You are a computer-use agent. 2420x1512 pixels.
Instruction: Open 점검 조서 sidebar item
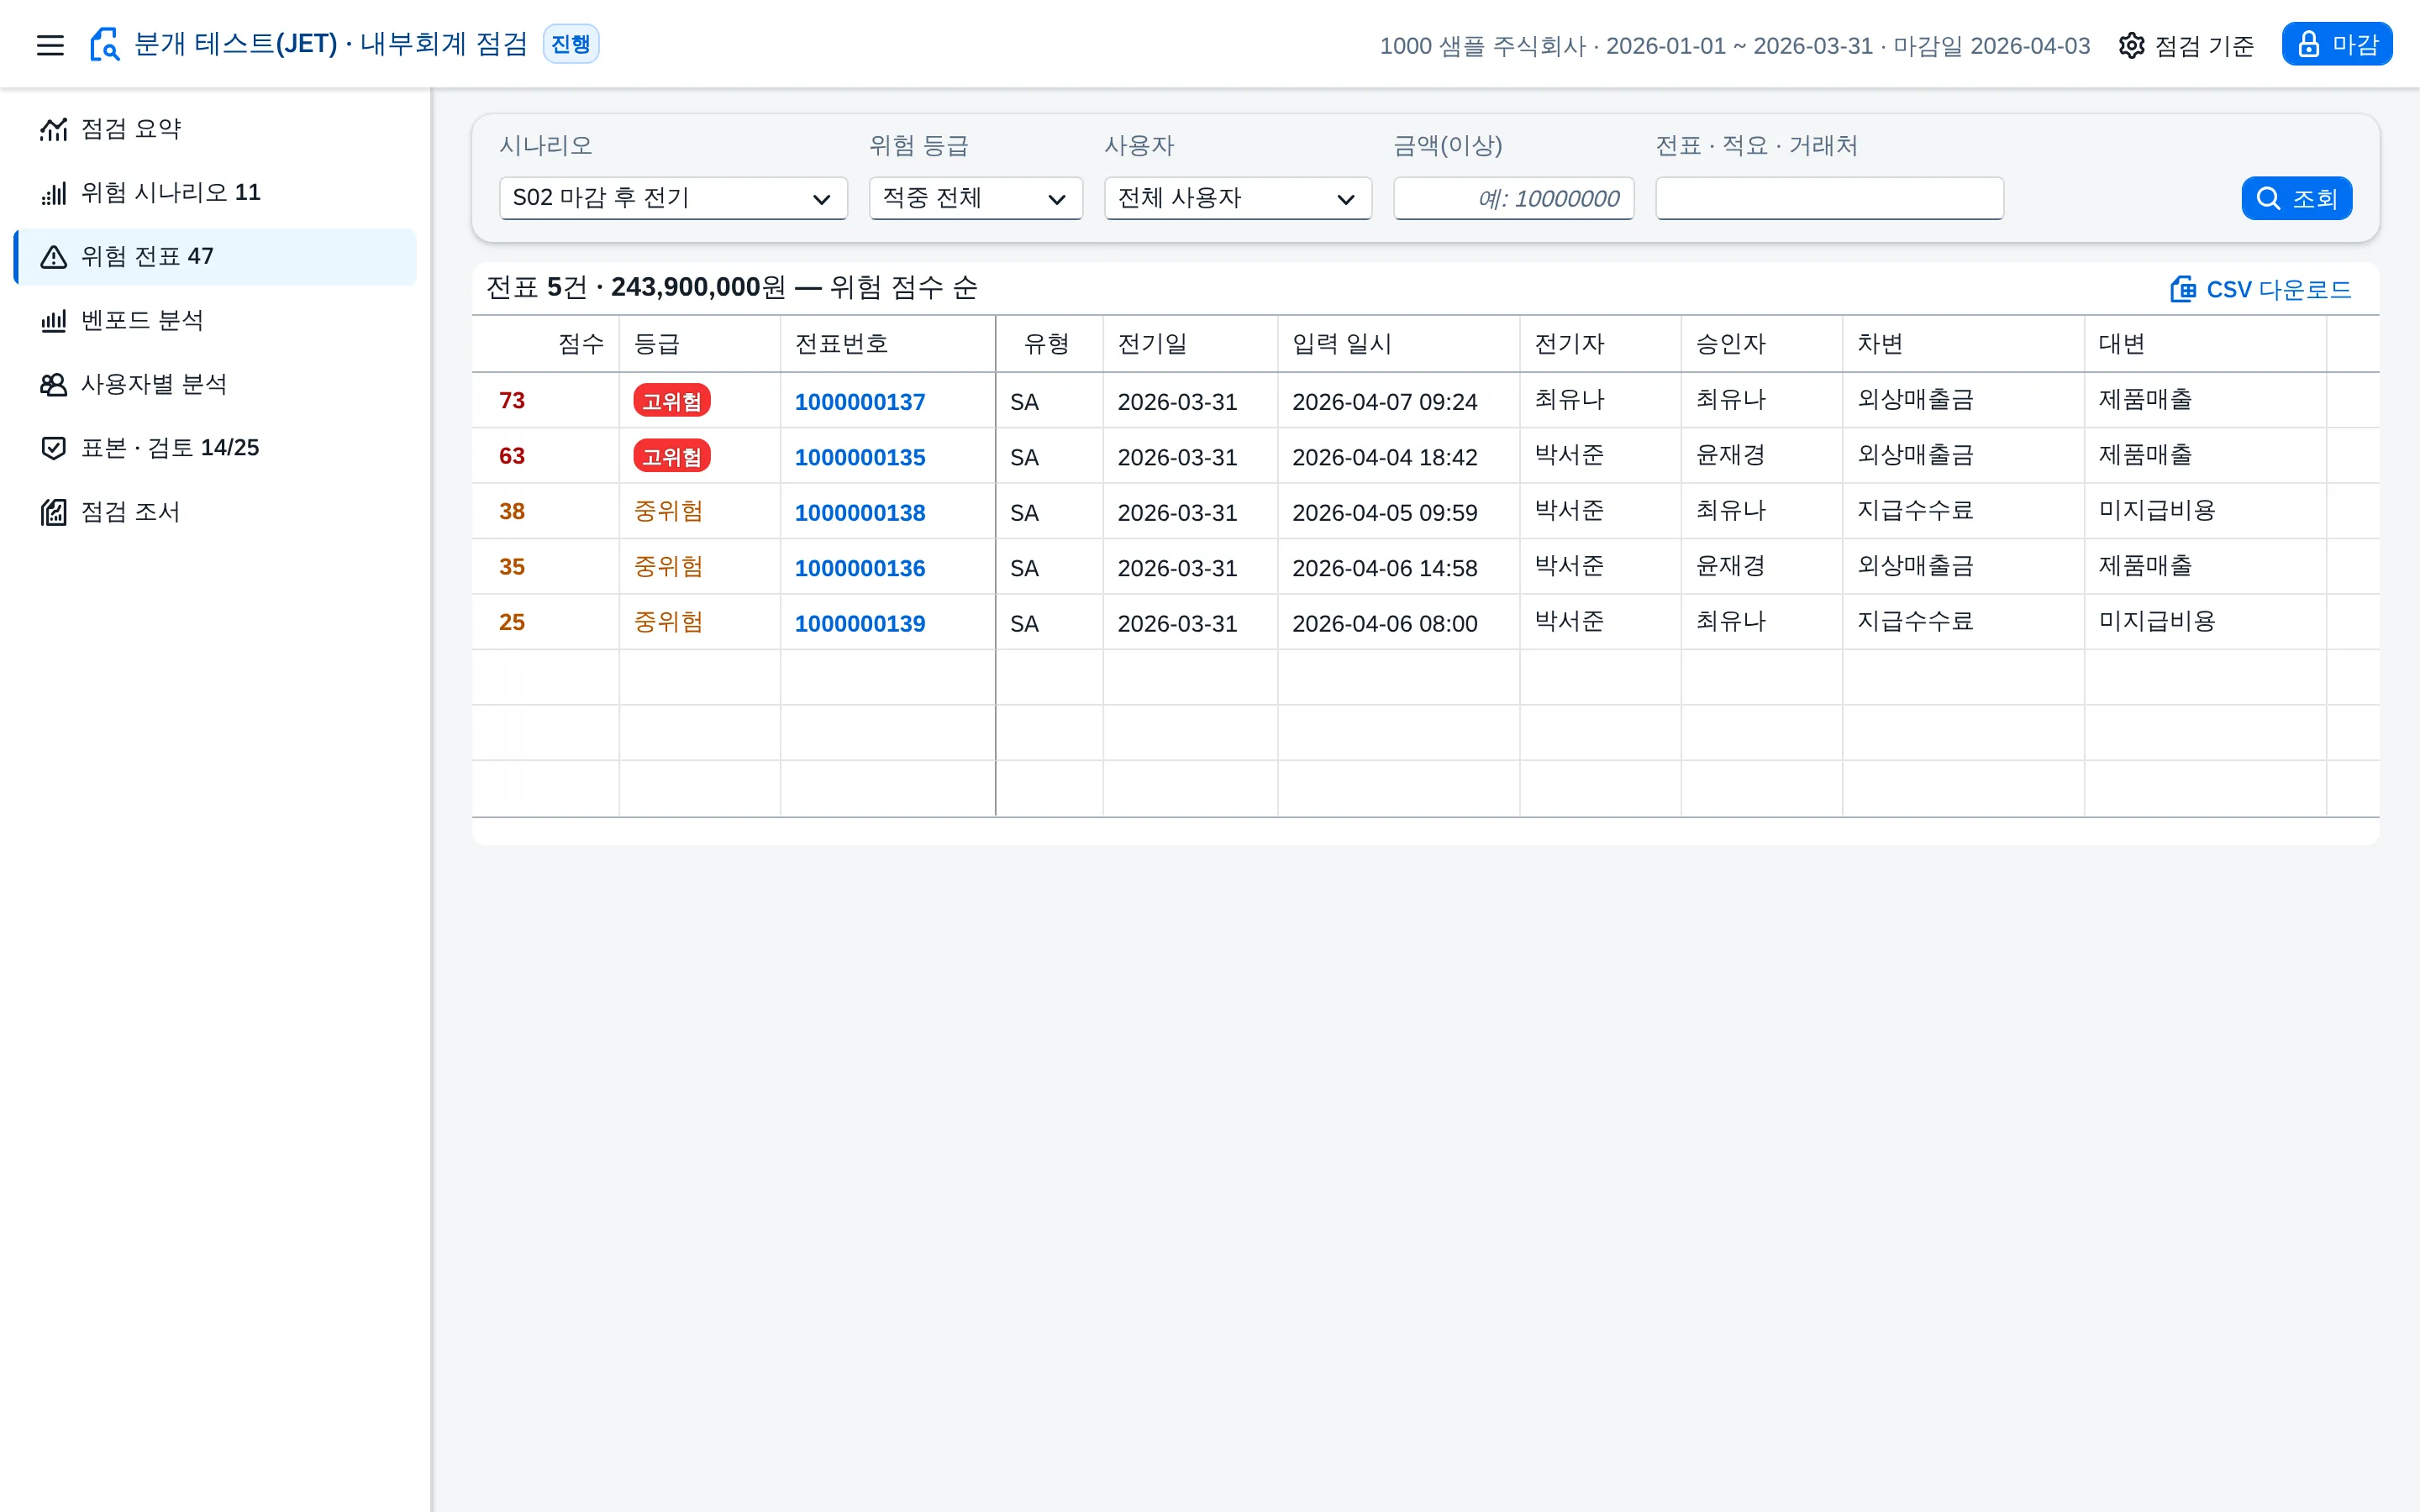(215, 512)
